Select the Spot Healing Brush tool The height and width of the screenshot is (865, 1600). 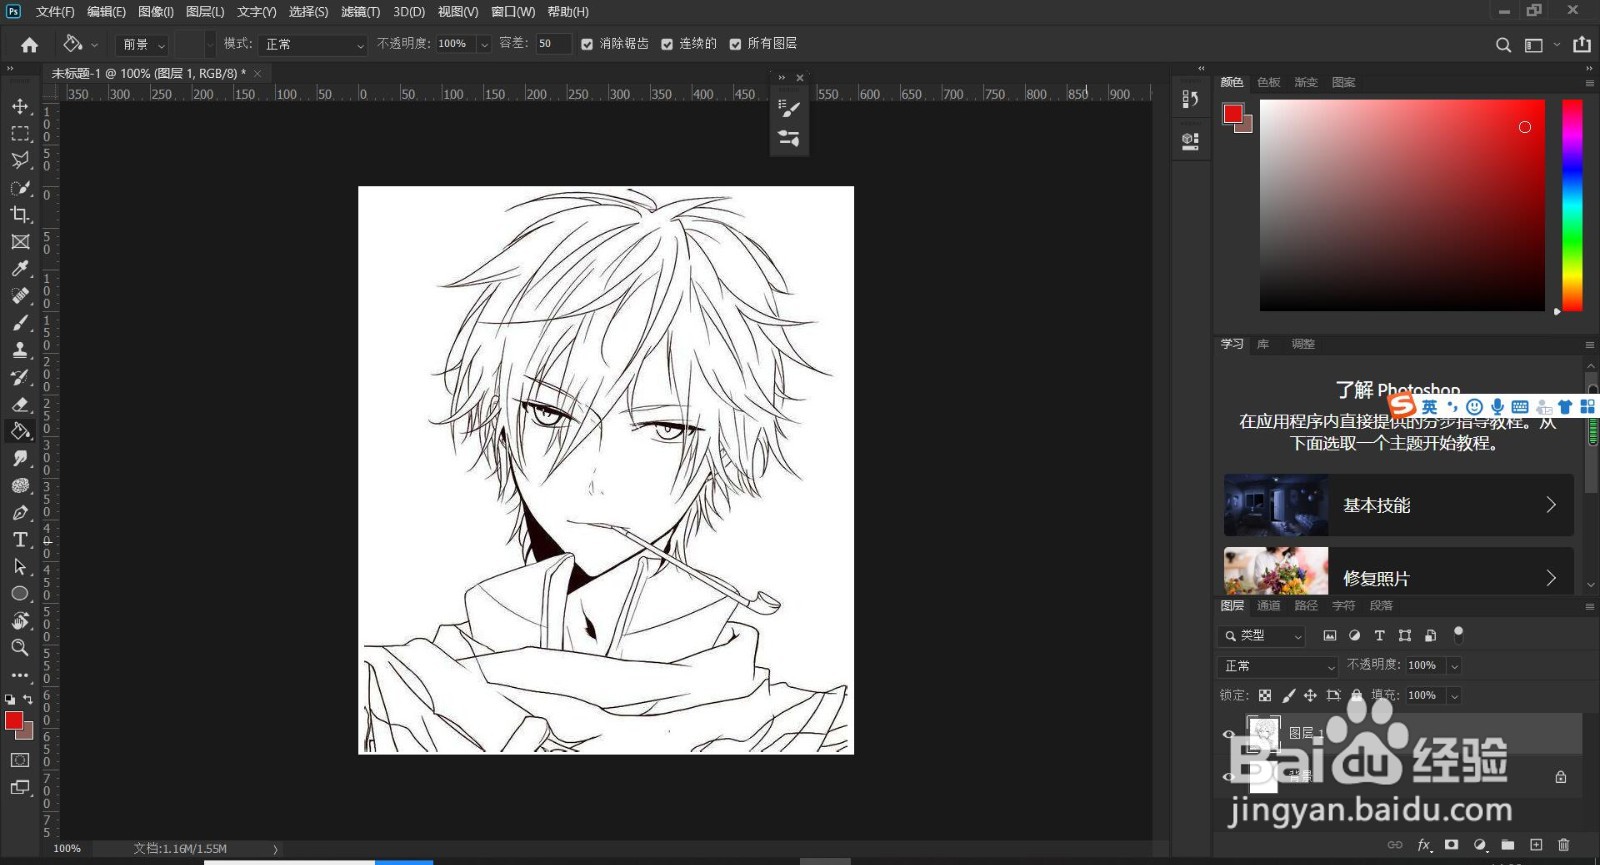20,296
